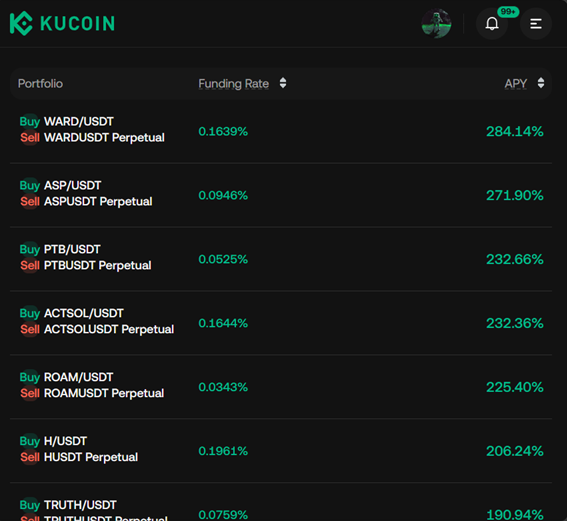Image resolution: width=567 pixels, height=521 pixels.
Task: Click the Funding Rate header label
Action: click(x=234, y=84)
